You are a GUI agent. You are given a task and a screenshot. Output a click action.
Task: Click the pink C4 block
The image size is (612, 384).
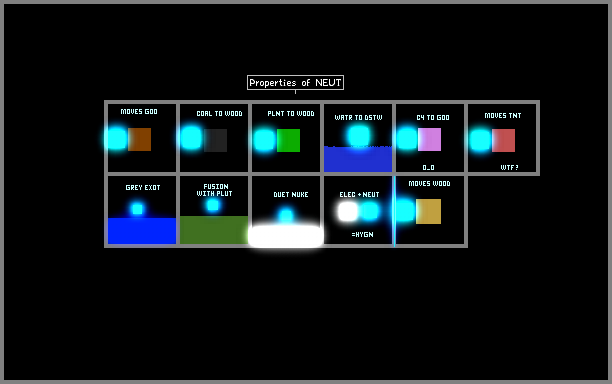429,139
